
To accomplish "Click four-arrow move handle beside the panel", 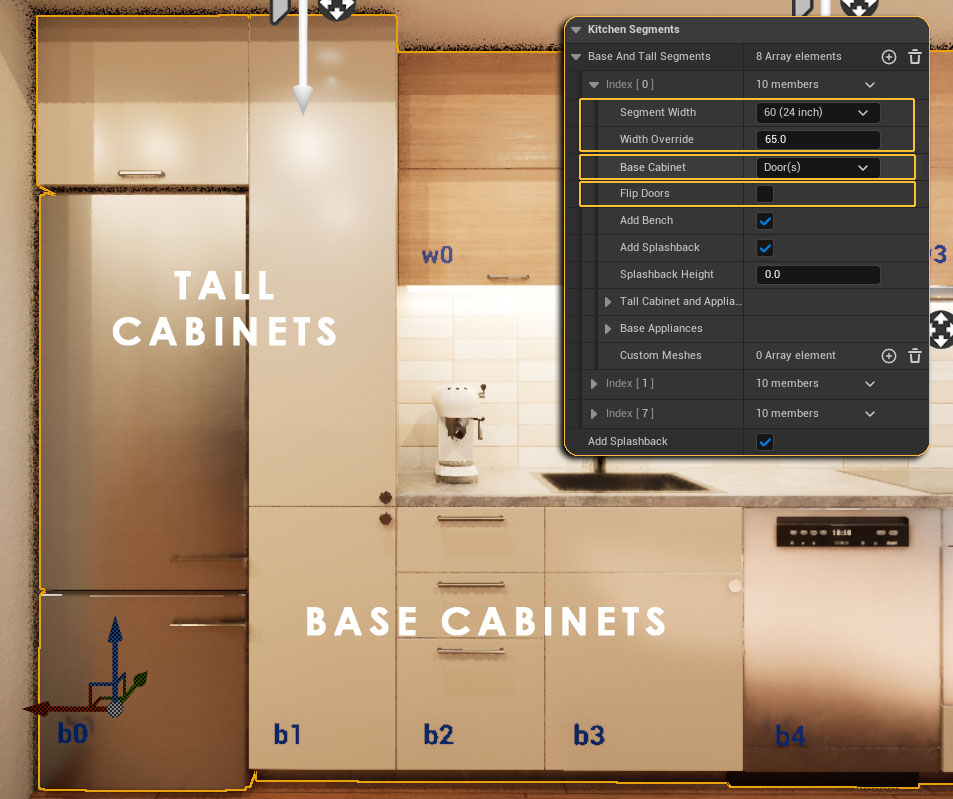I will pyautogui.click(x=941, y=328).
